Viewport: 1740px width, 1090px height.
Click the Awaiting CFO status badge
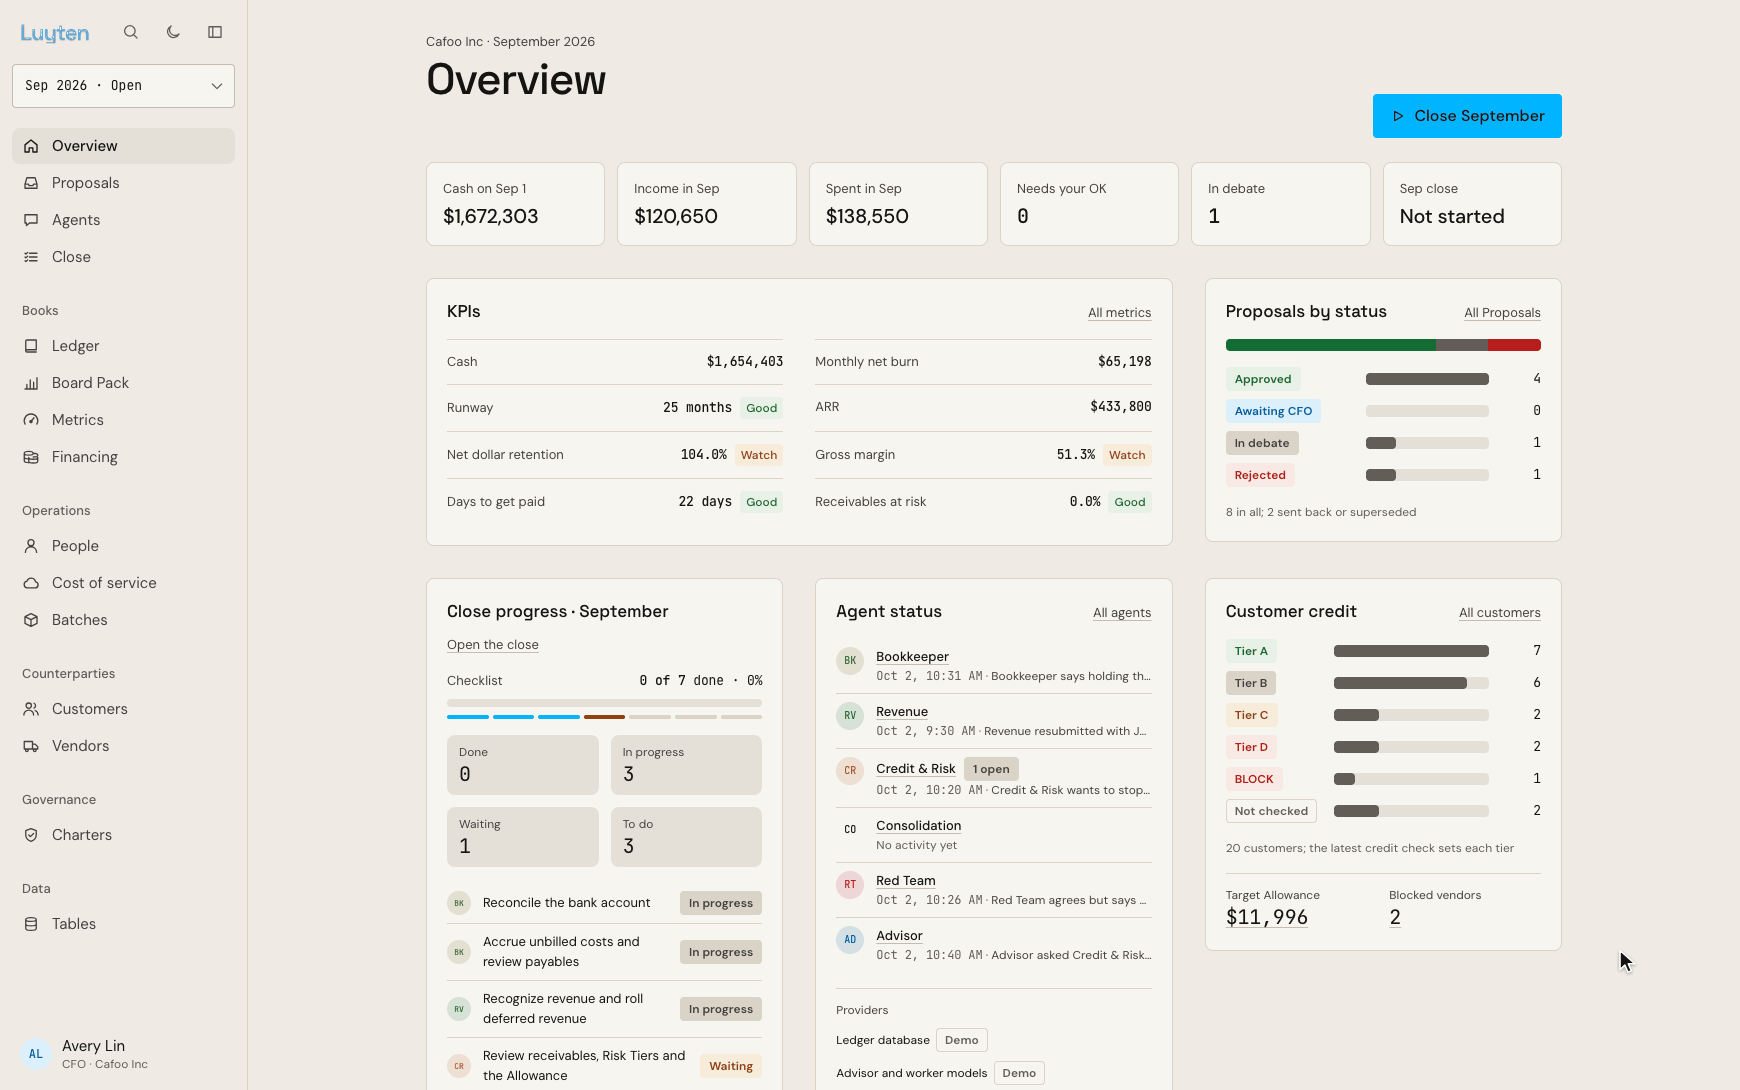pos(1273,411)
